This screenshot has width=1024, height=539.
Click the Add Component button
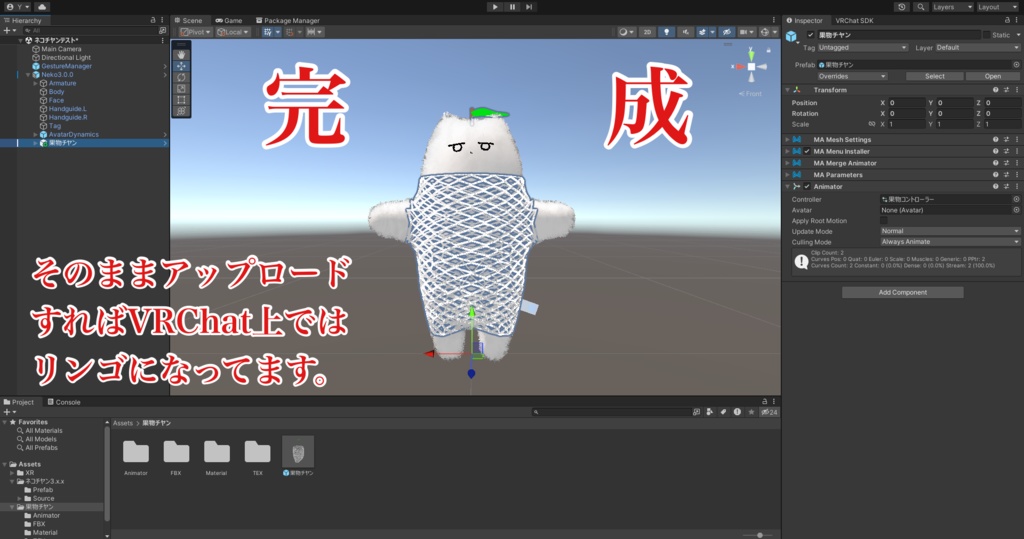point(903,293)
